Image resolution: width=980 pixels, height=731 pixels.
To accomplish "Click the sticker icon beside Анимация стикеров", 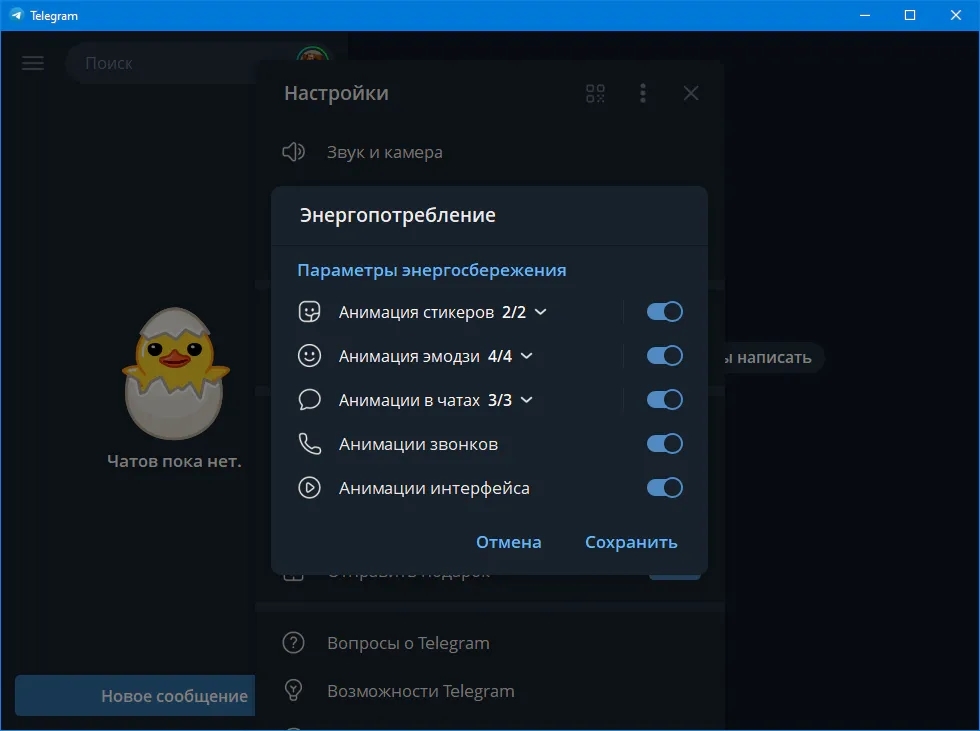I will coord(309,312).
